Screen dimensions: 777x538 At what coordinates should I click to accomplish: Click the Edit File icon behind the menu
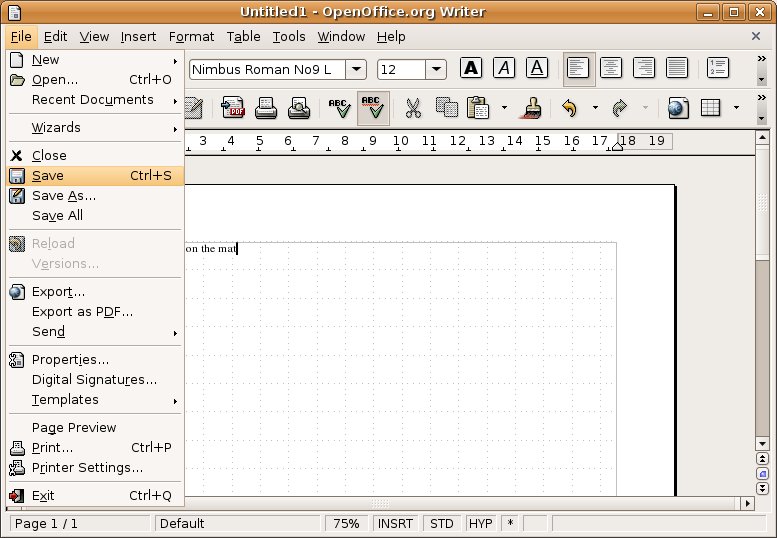[x=194, y=108]
